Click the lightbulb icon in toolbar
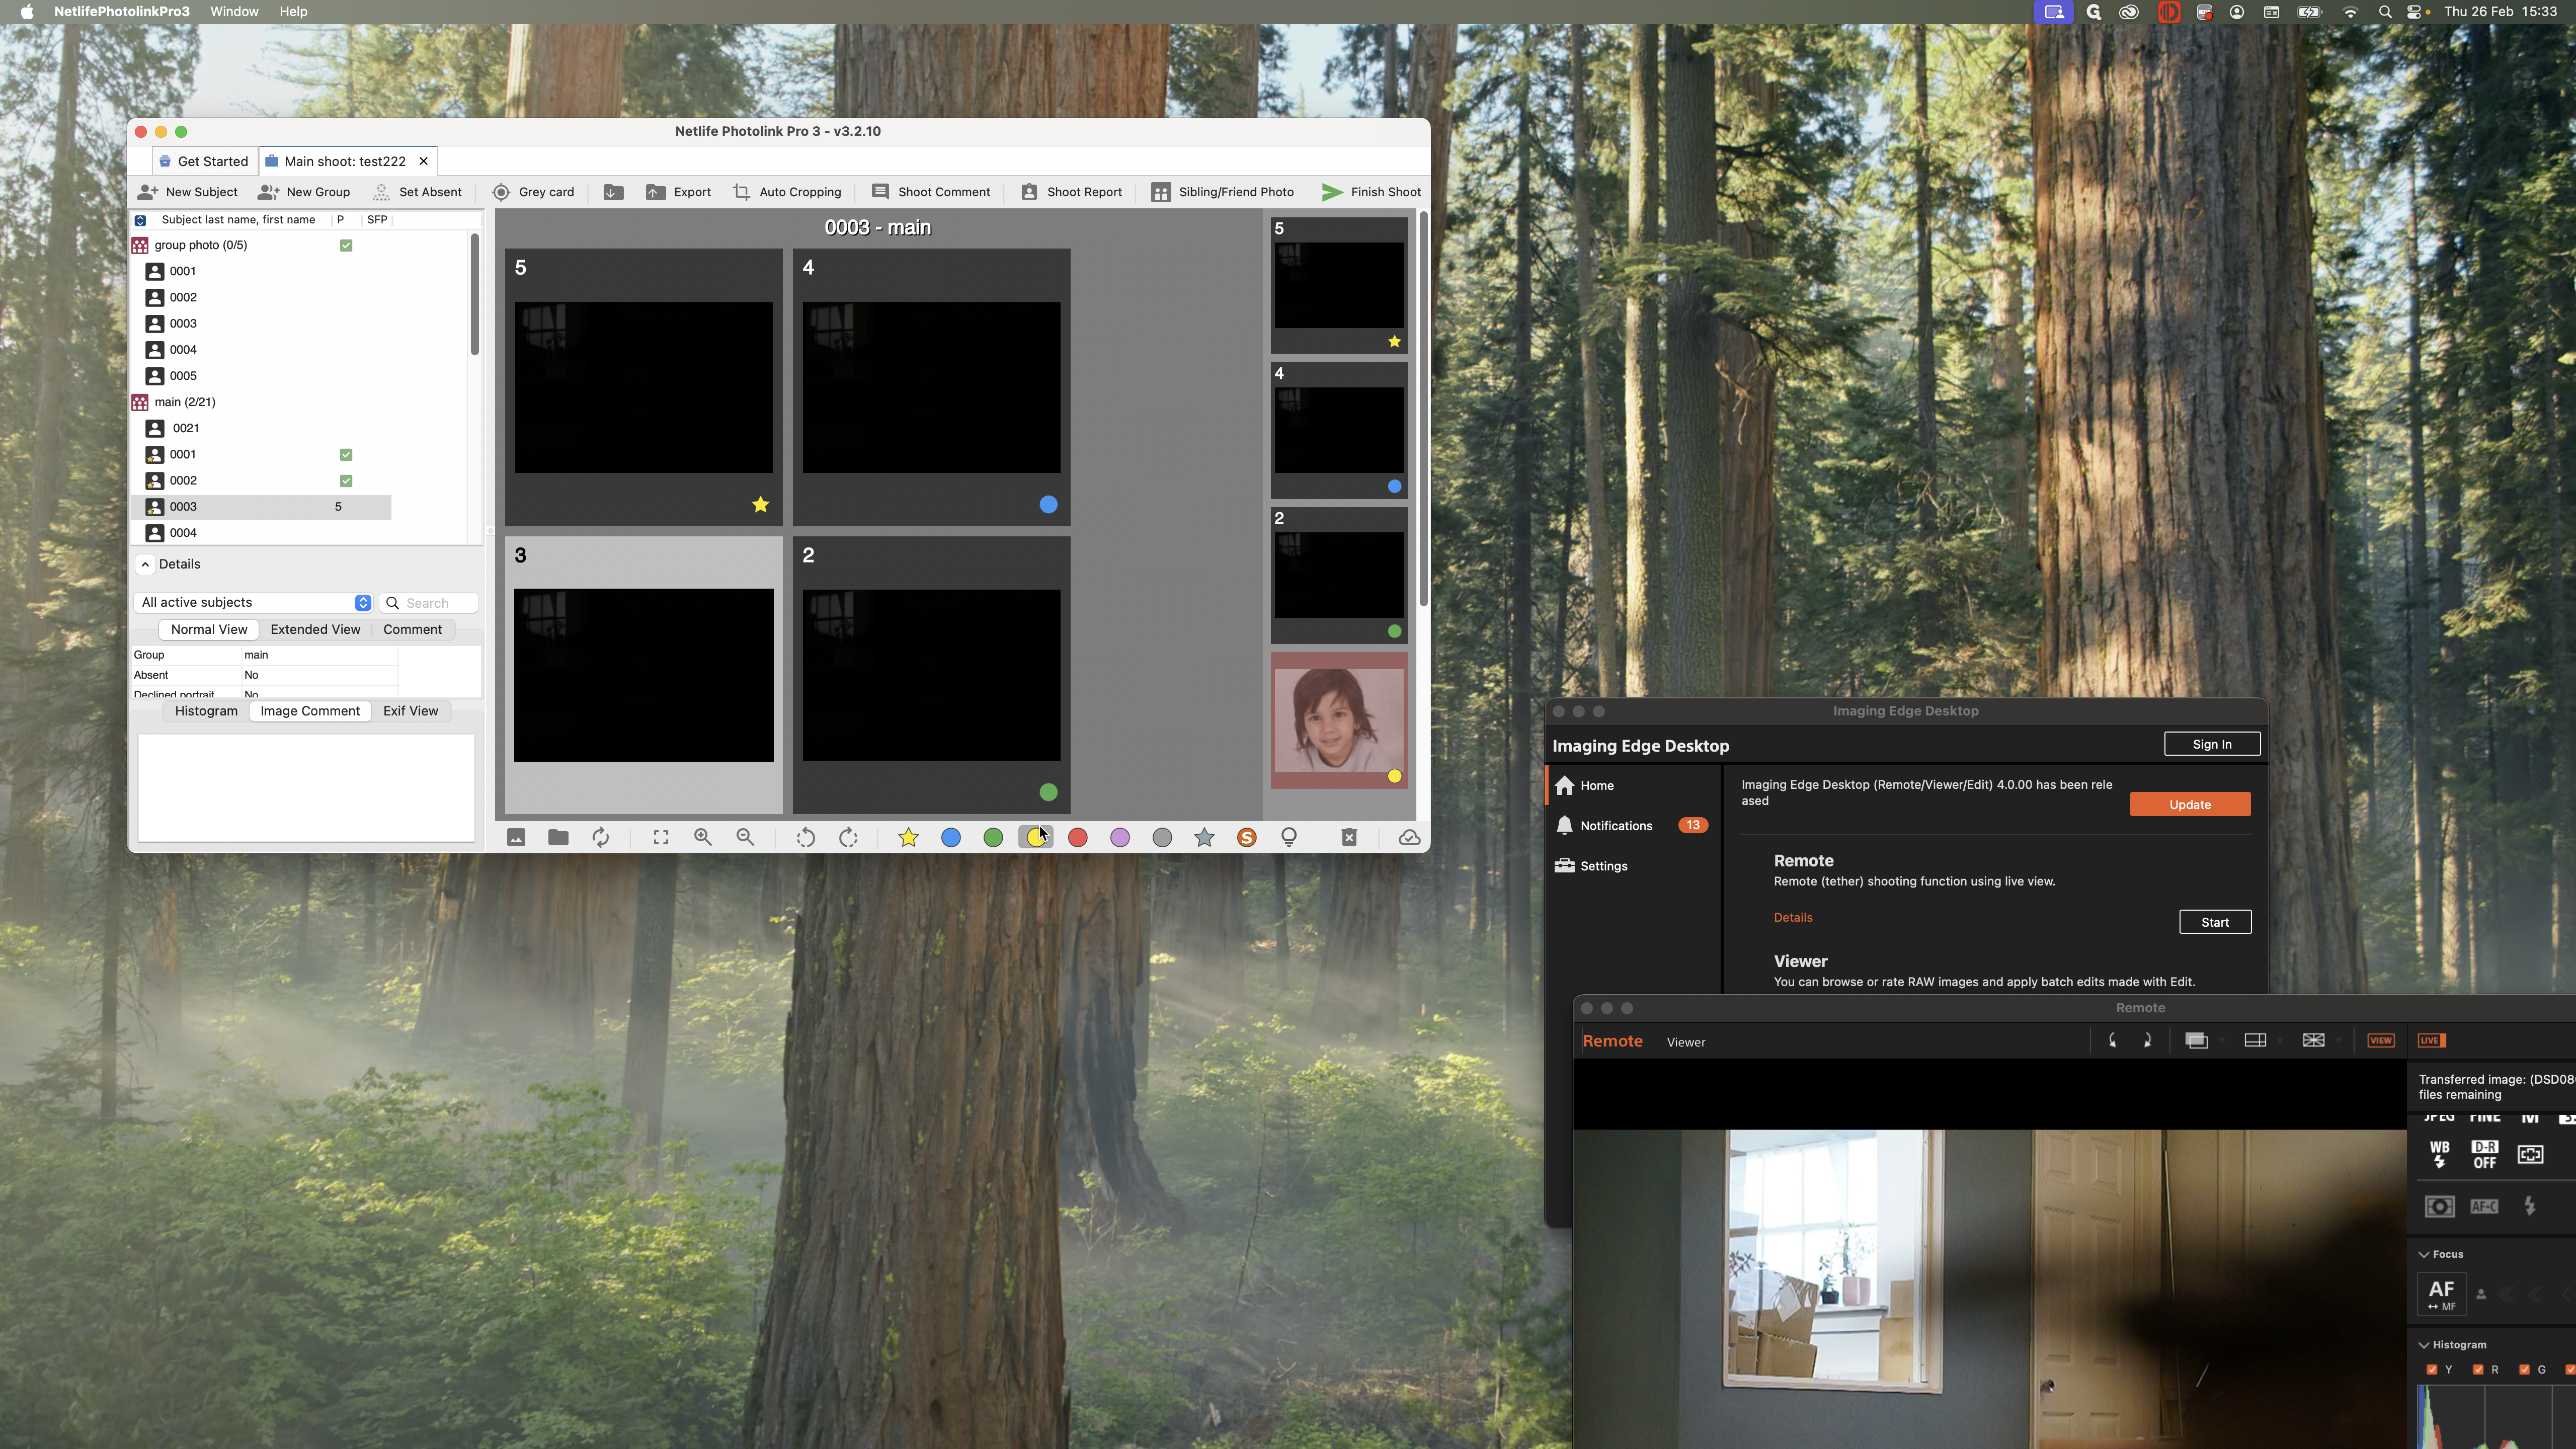This screenshot has width=2576, height=1449. (x=1289, y=838)
